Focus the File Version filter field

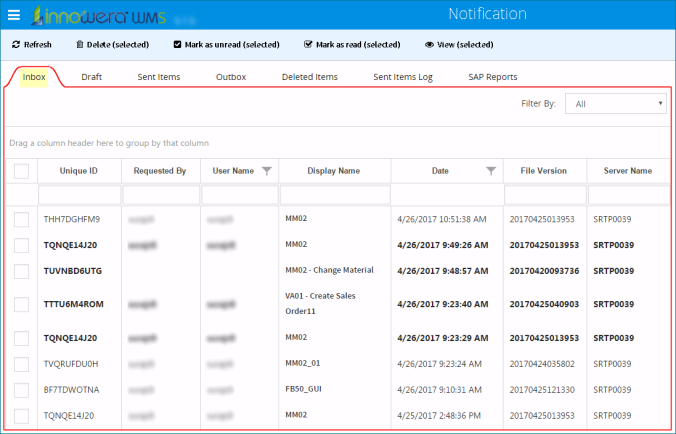(x=545, y=195)
